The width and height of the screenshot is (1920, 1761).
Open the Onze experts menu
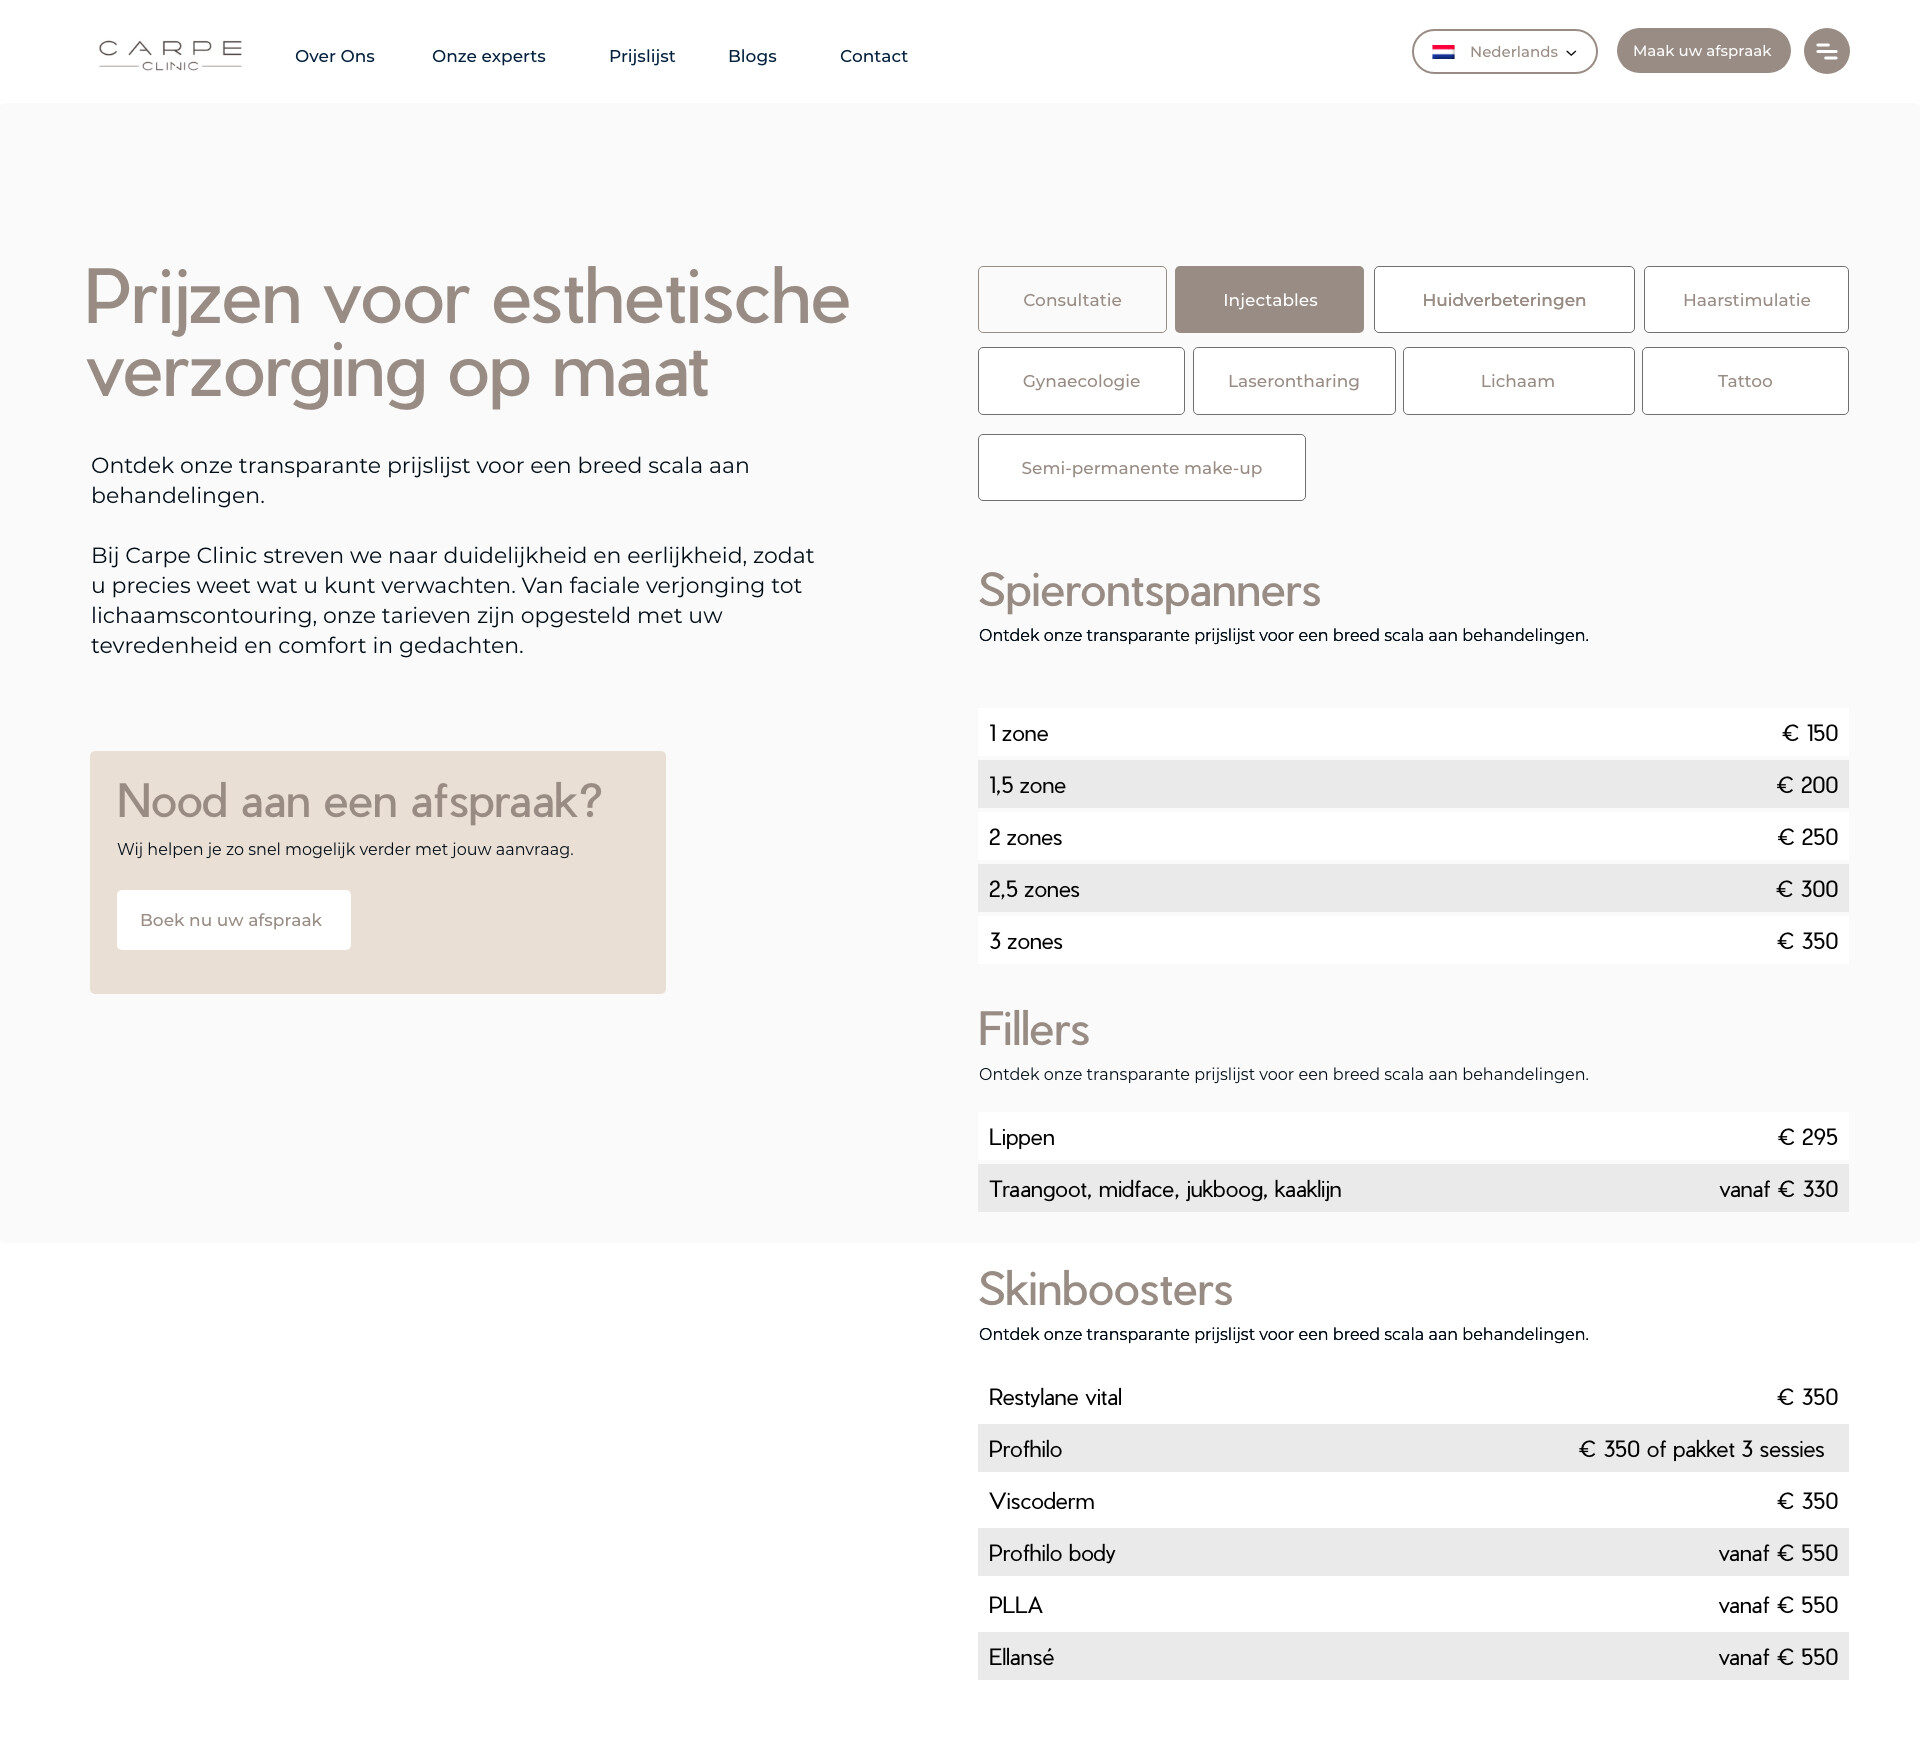[x=489, y=56]
